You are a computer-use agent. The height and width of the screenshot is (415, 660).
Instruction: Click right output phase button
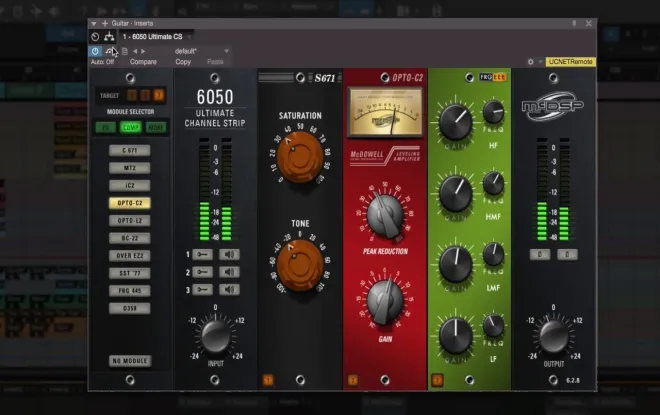point(567,254)
